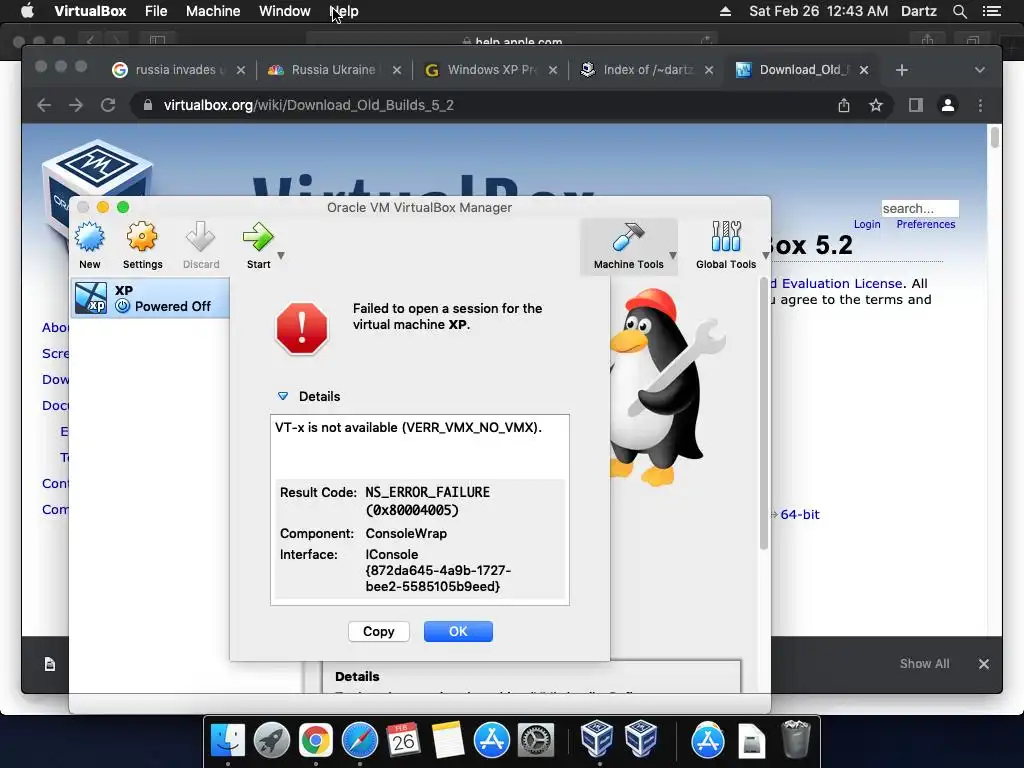
Task: Open Google Chrome from the Dock
Action: [315, 740]
